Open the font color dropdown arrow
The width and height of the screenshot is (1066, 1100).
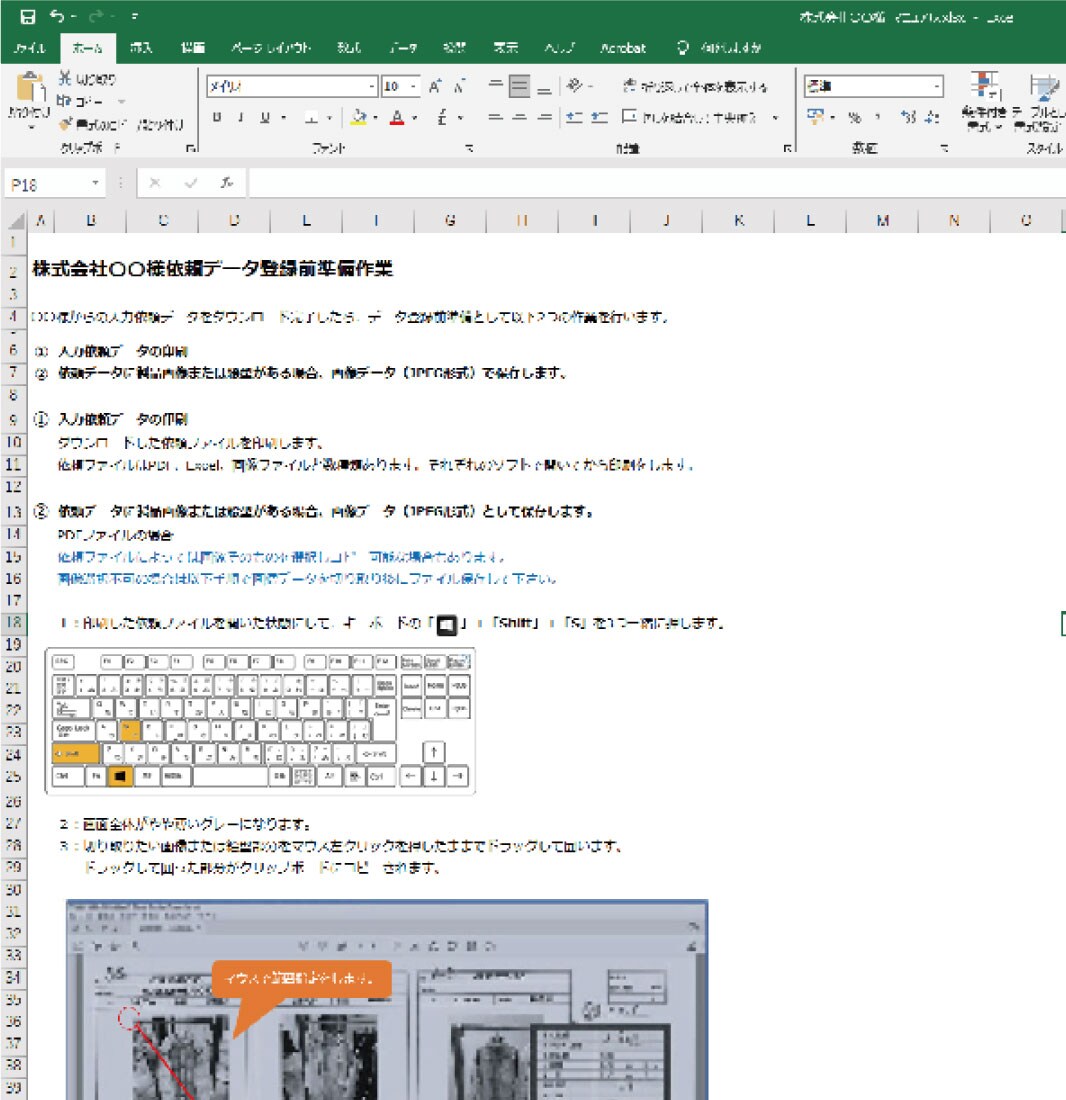(x=415, y=118)
